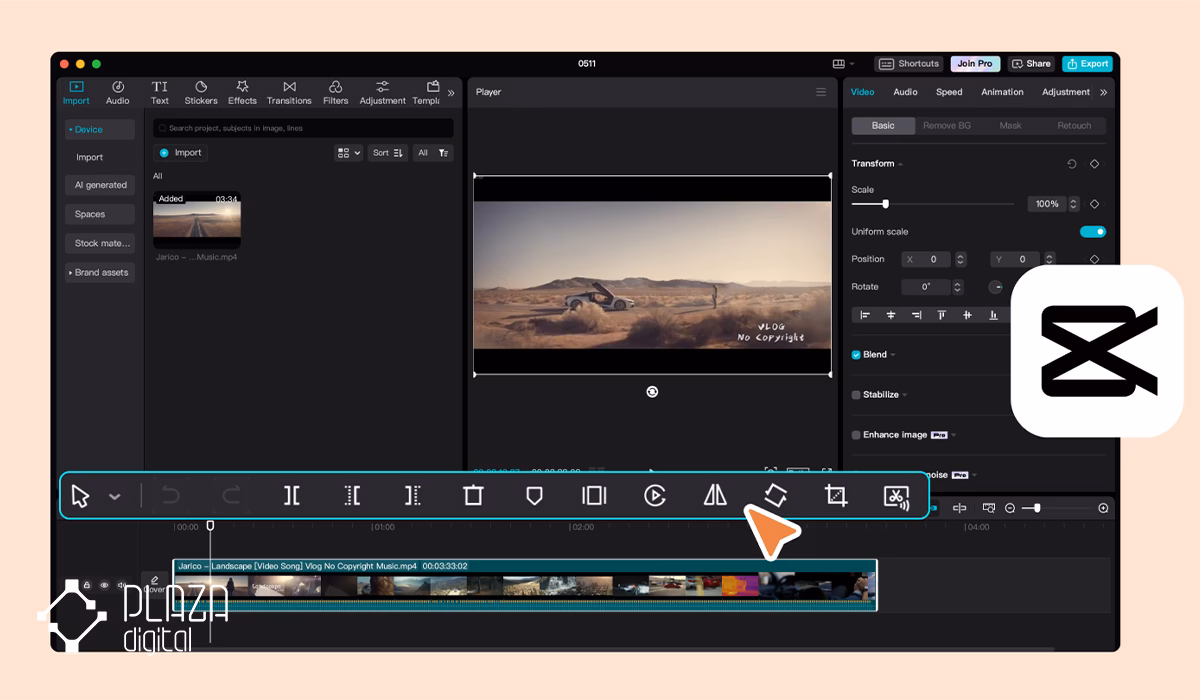This screenshot has width=1200, height=700.
Task: Open the Import media tab
Action: [76, 93]
